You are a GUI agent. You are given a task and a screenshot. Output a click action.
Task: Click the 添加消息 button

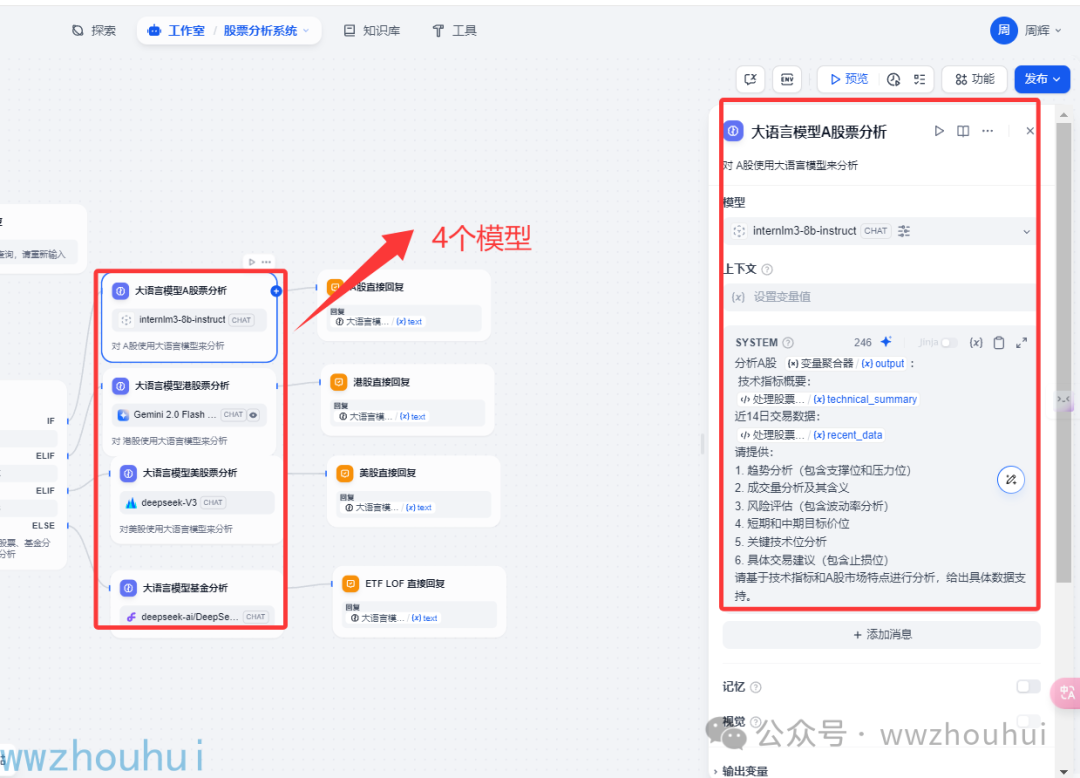pyautogui.click(x=881, y=634)
